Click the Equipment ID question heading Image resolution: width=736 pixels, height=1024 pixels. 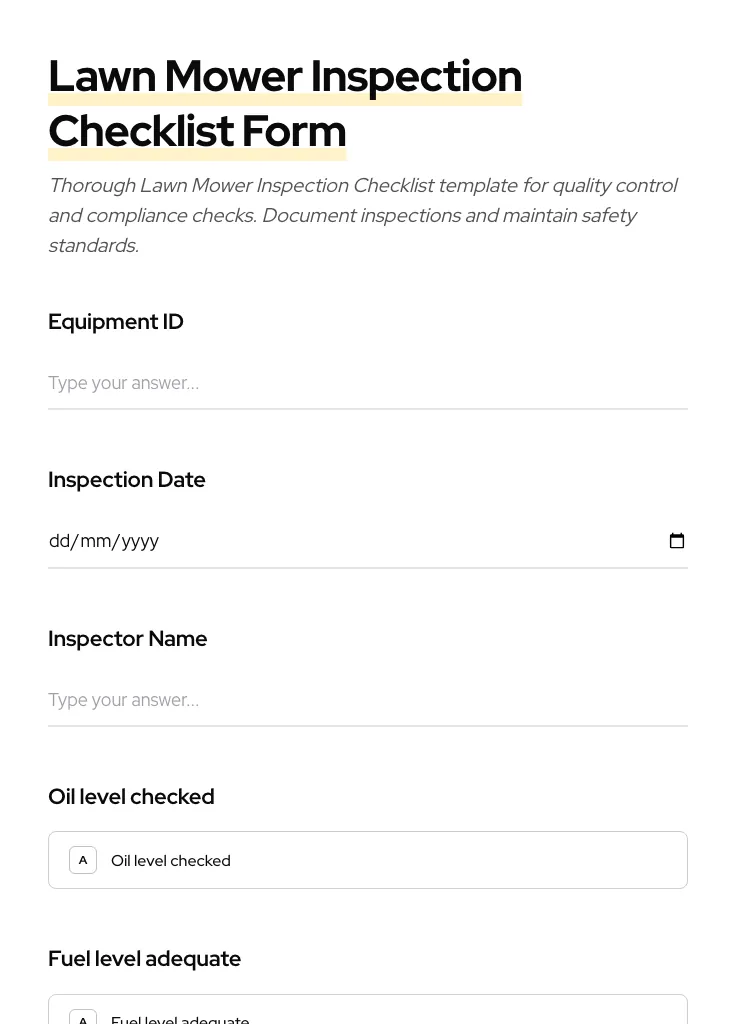(116, 321)
